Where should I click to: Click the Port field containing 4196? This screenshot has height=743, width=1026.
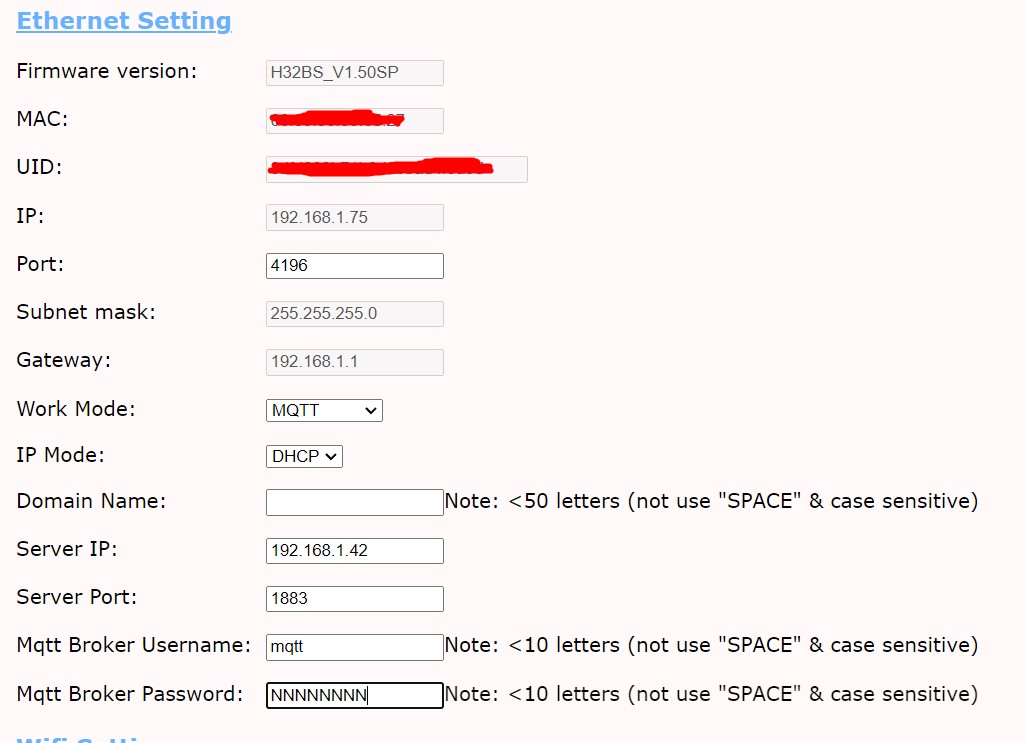[x=354, y=266]
